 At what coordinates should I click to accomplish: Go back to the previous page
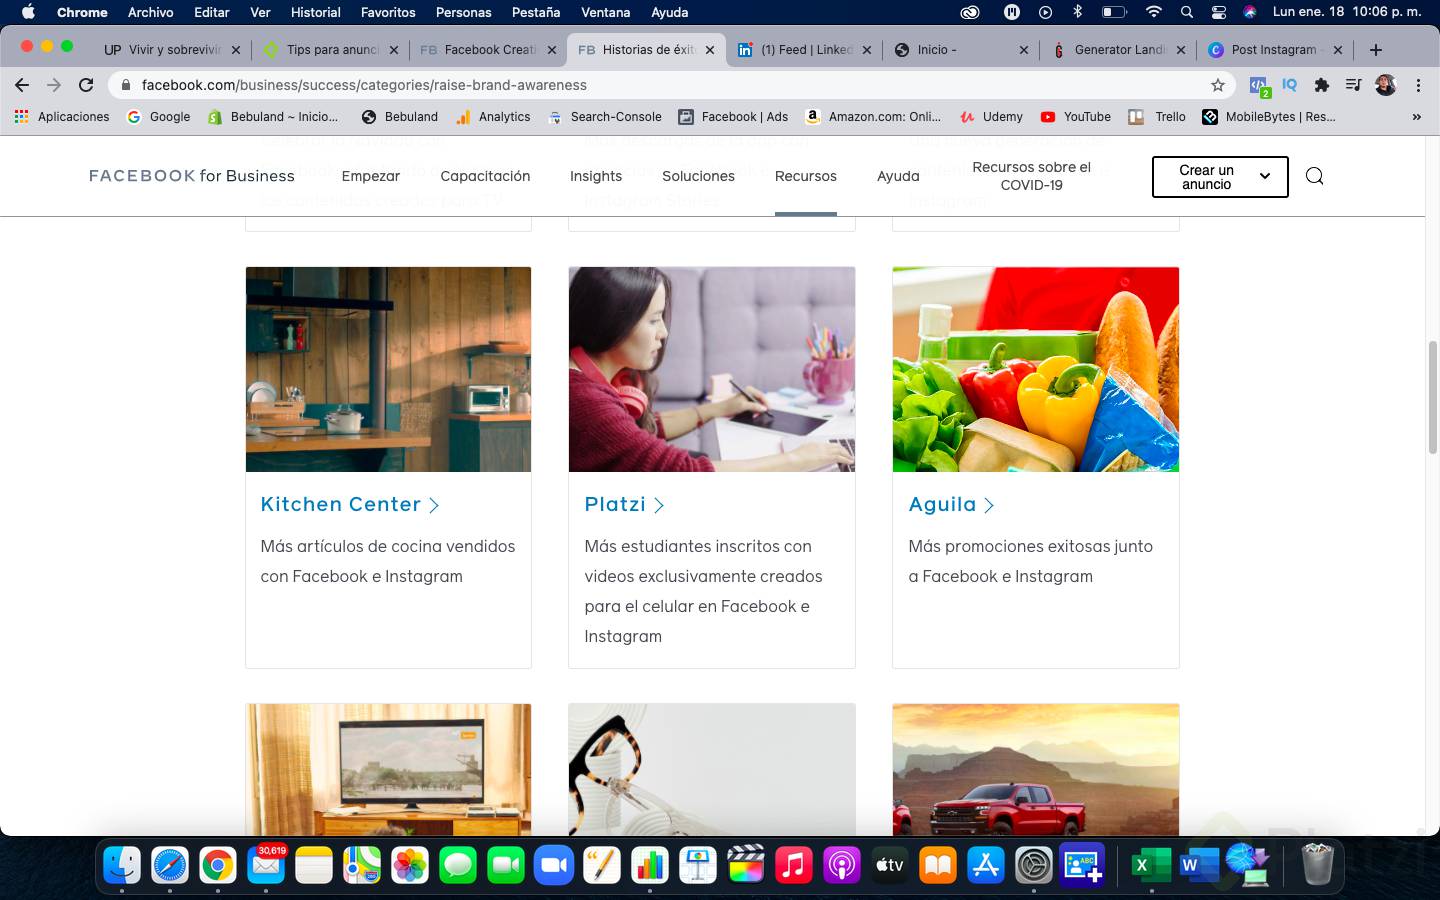point(22,85)
